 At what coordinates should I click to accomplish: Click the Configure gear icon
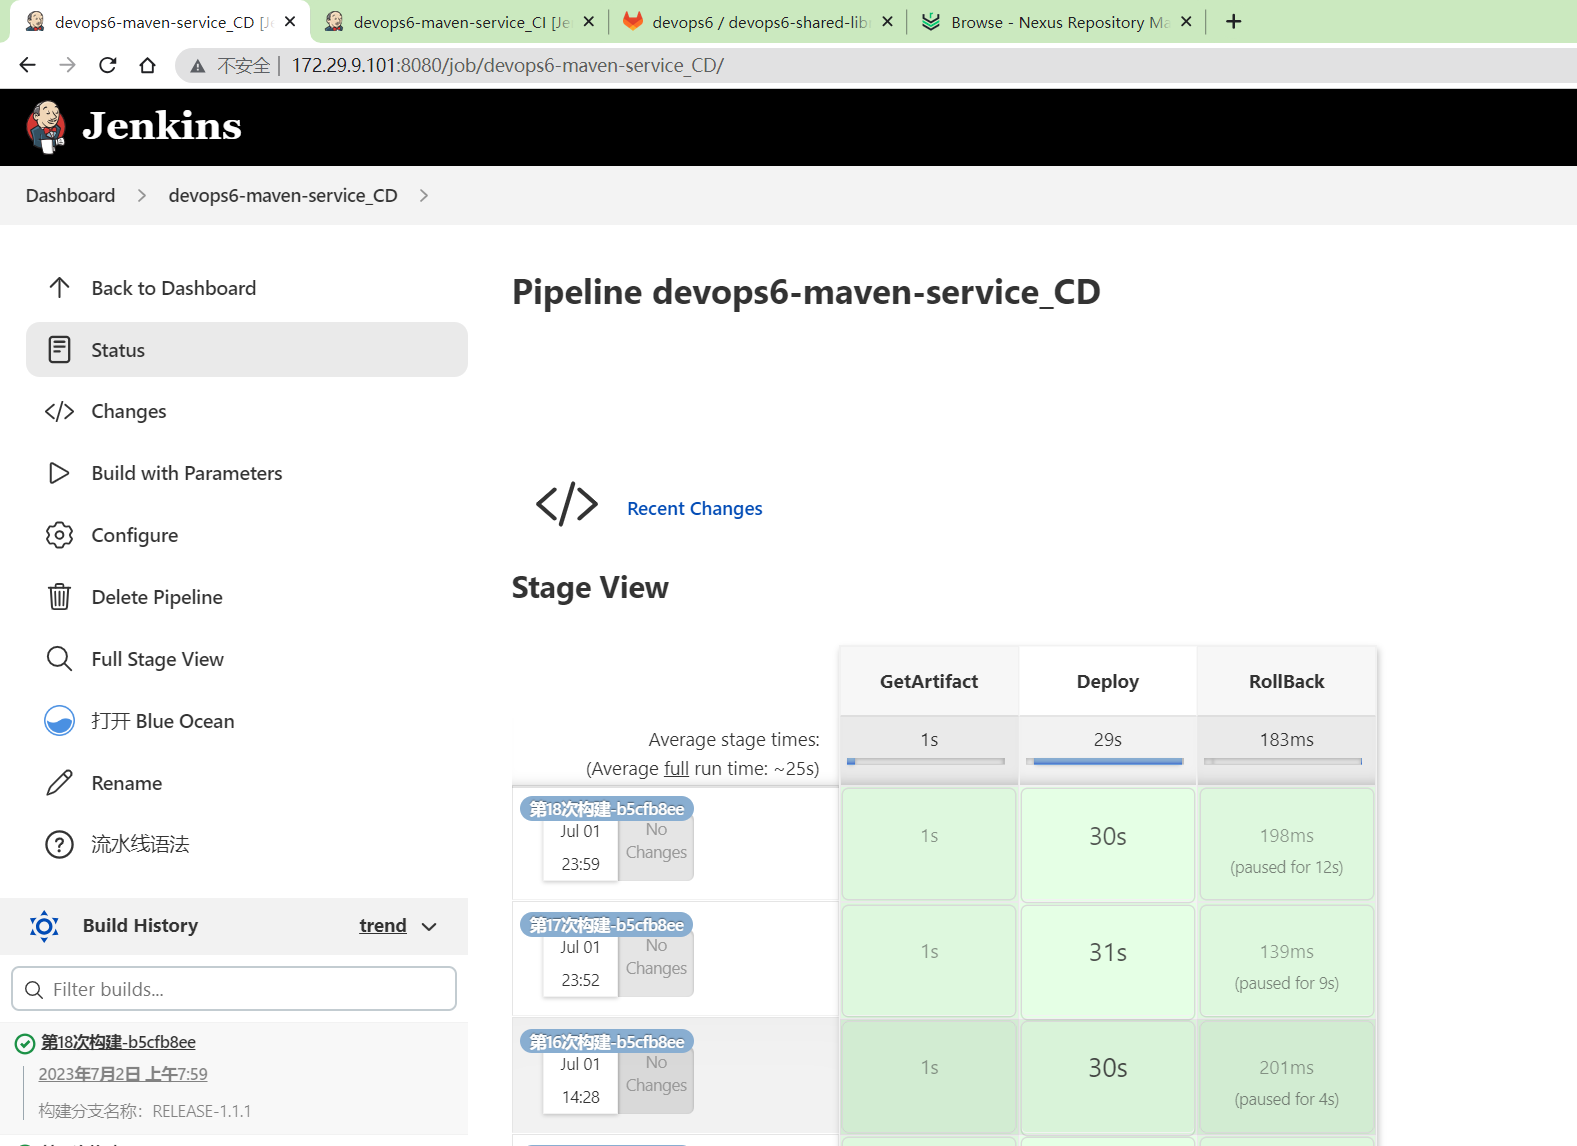click(59, 535)
